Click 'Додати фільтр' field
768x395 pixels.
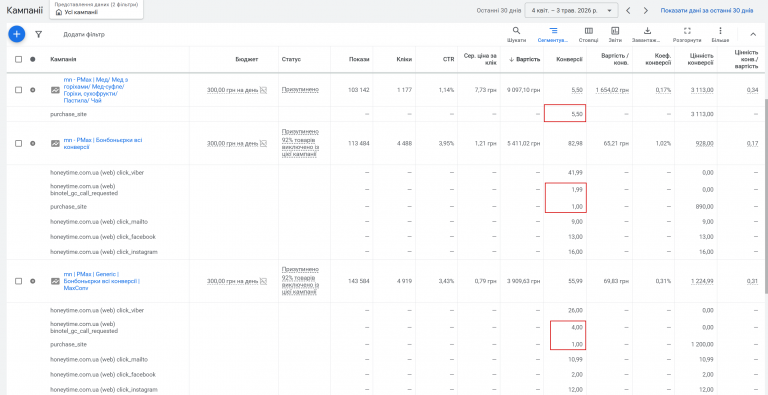(x=84, y=35)
